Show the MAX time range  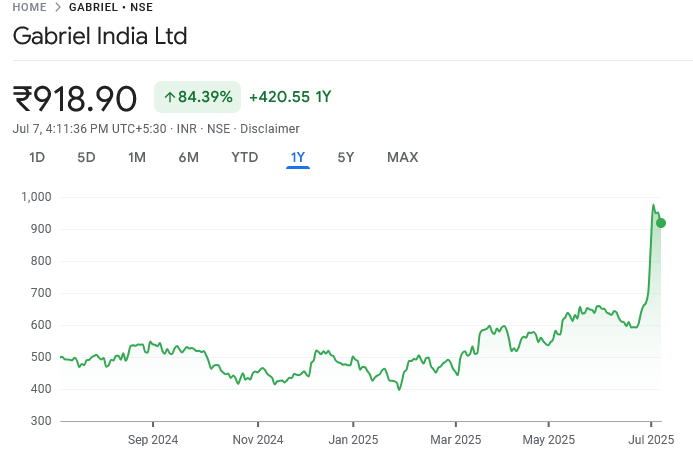402,157
